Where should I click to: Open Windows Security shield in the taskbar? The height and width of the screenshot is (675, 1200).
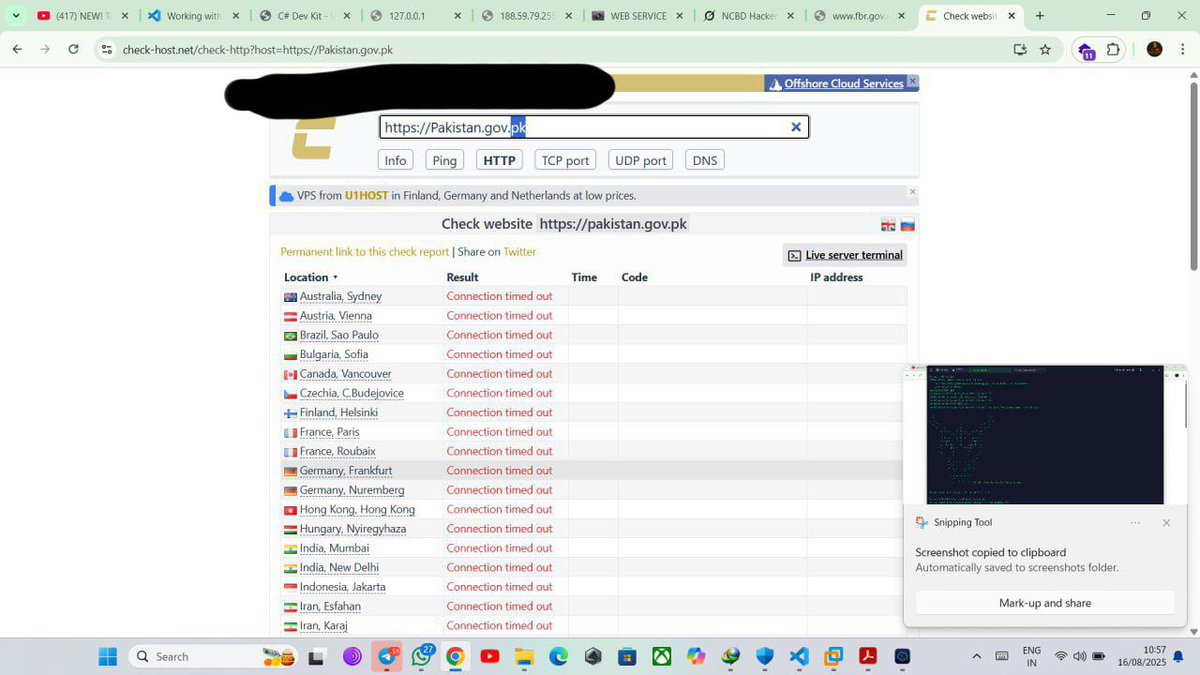[764, 657]
